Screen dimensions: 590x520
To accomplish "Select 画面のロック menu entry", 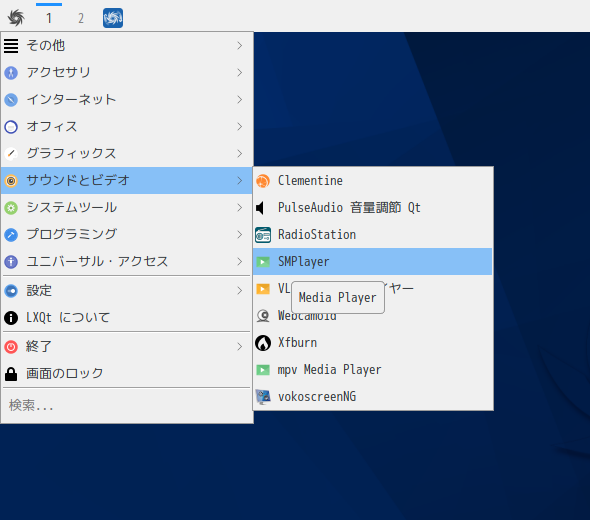I will [126, 374].
